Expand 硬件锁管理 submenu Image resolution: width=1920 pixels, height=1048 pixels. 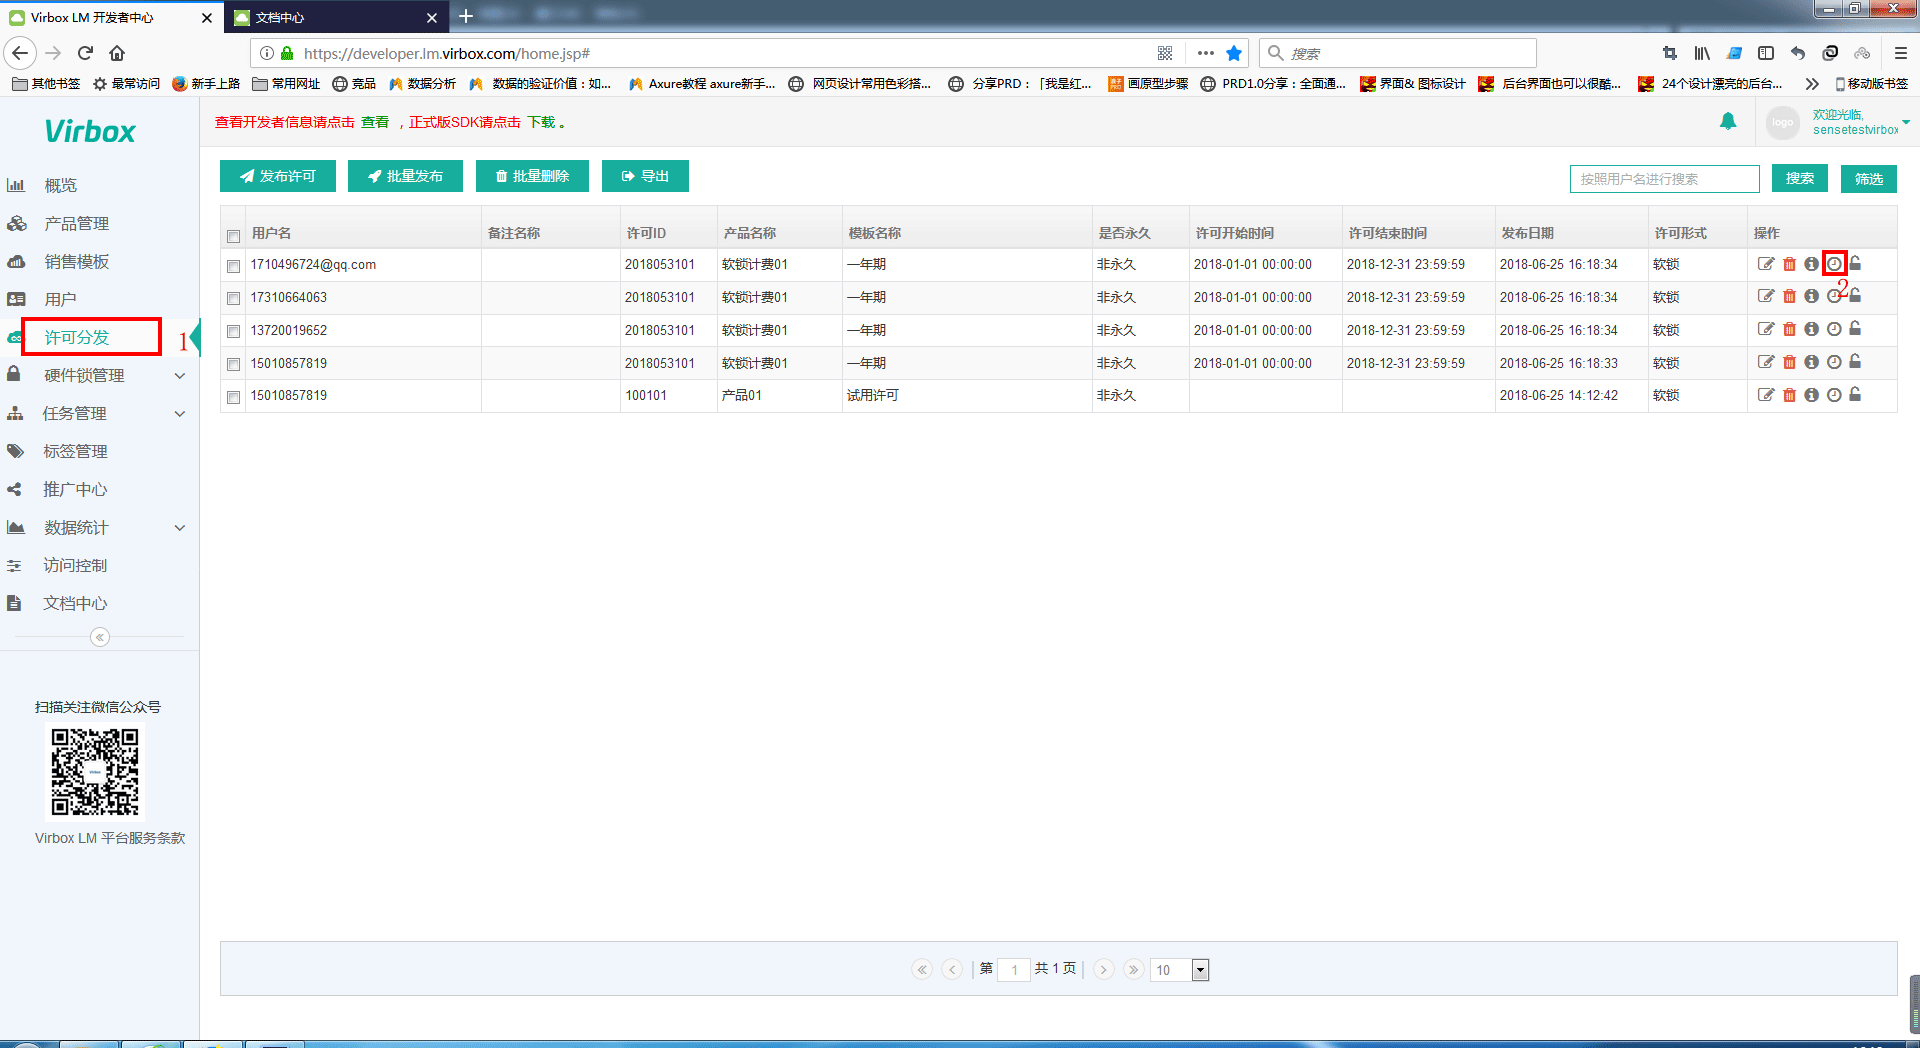pos(180,376)
